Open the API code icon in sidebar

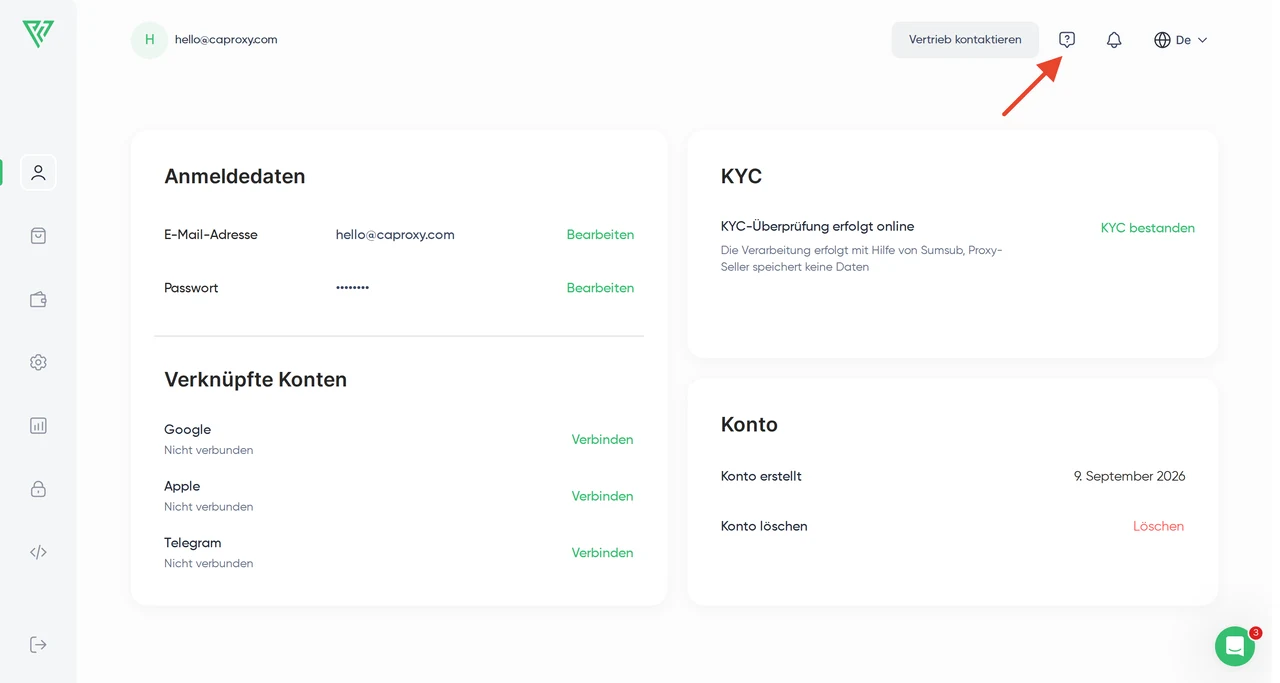point(38,552)
